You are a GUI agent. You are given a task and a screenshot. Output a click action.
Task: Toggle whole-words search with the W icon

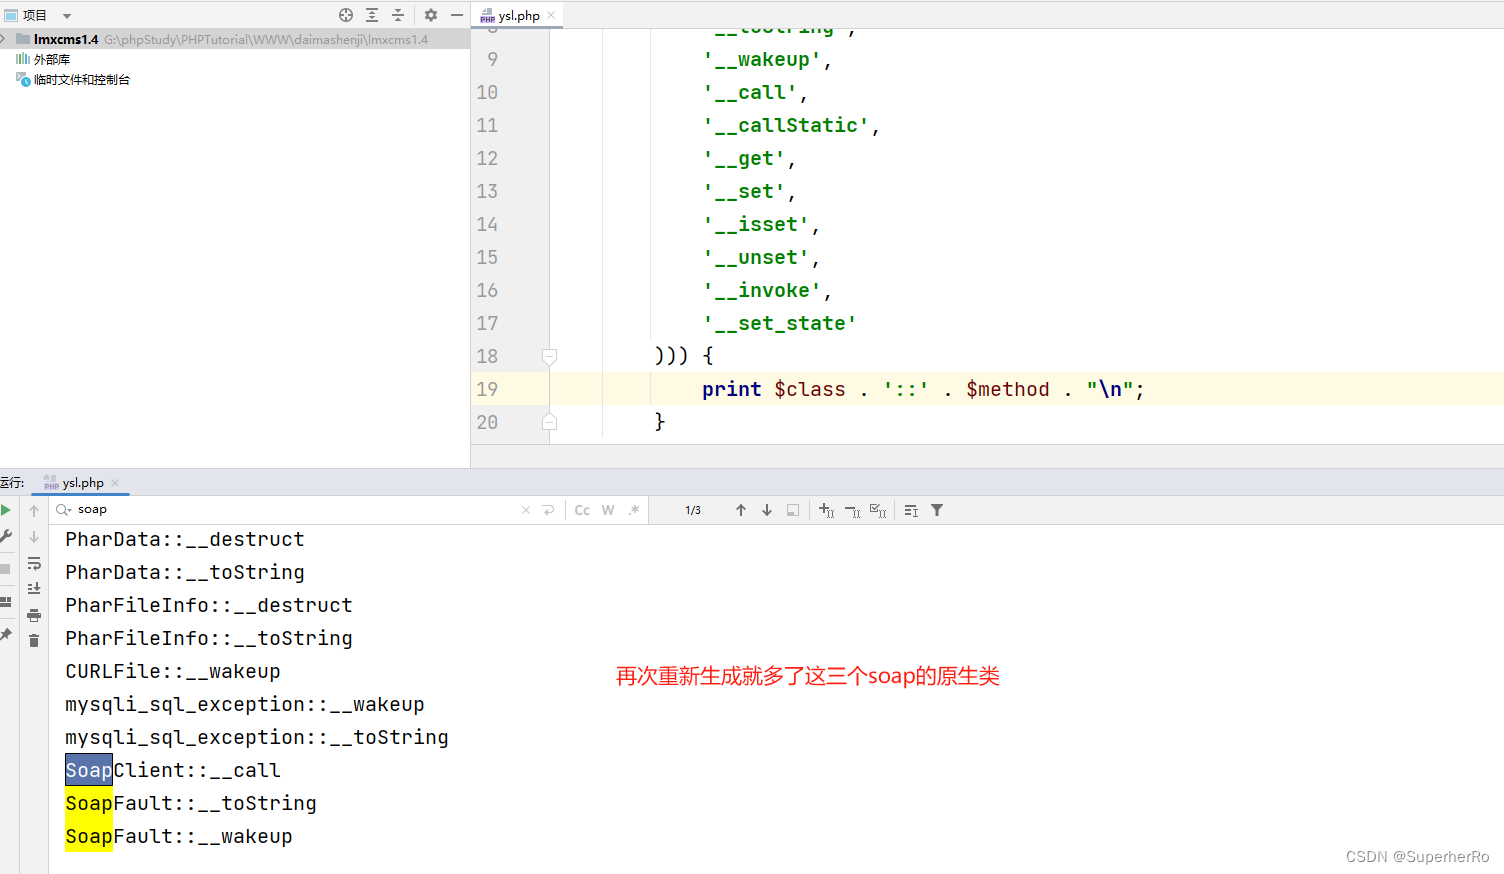coord(607,510)
